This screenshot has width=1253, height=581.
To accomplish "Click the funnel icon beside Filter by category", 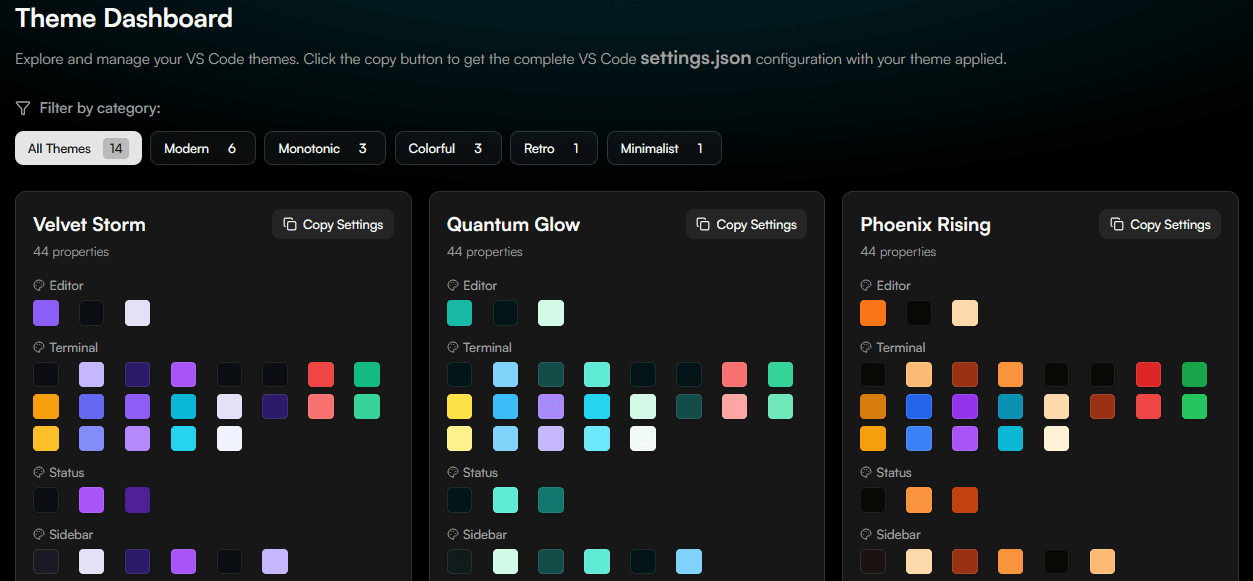I will [x=23, y=108].
